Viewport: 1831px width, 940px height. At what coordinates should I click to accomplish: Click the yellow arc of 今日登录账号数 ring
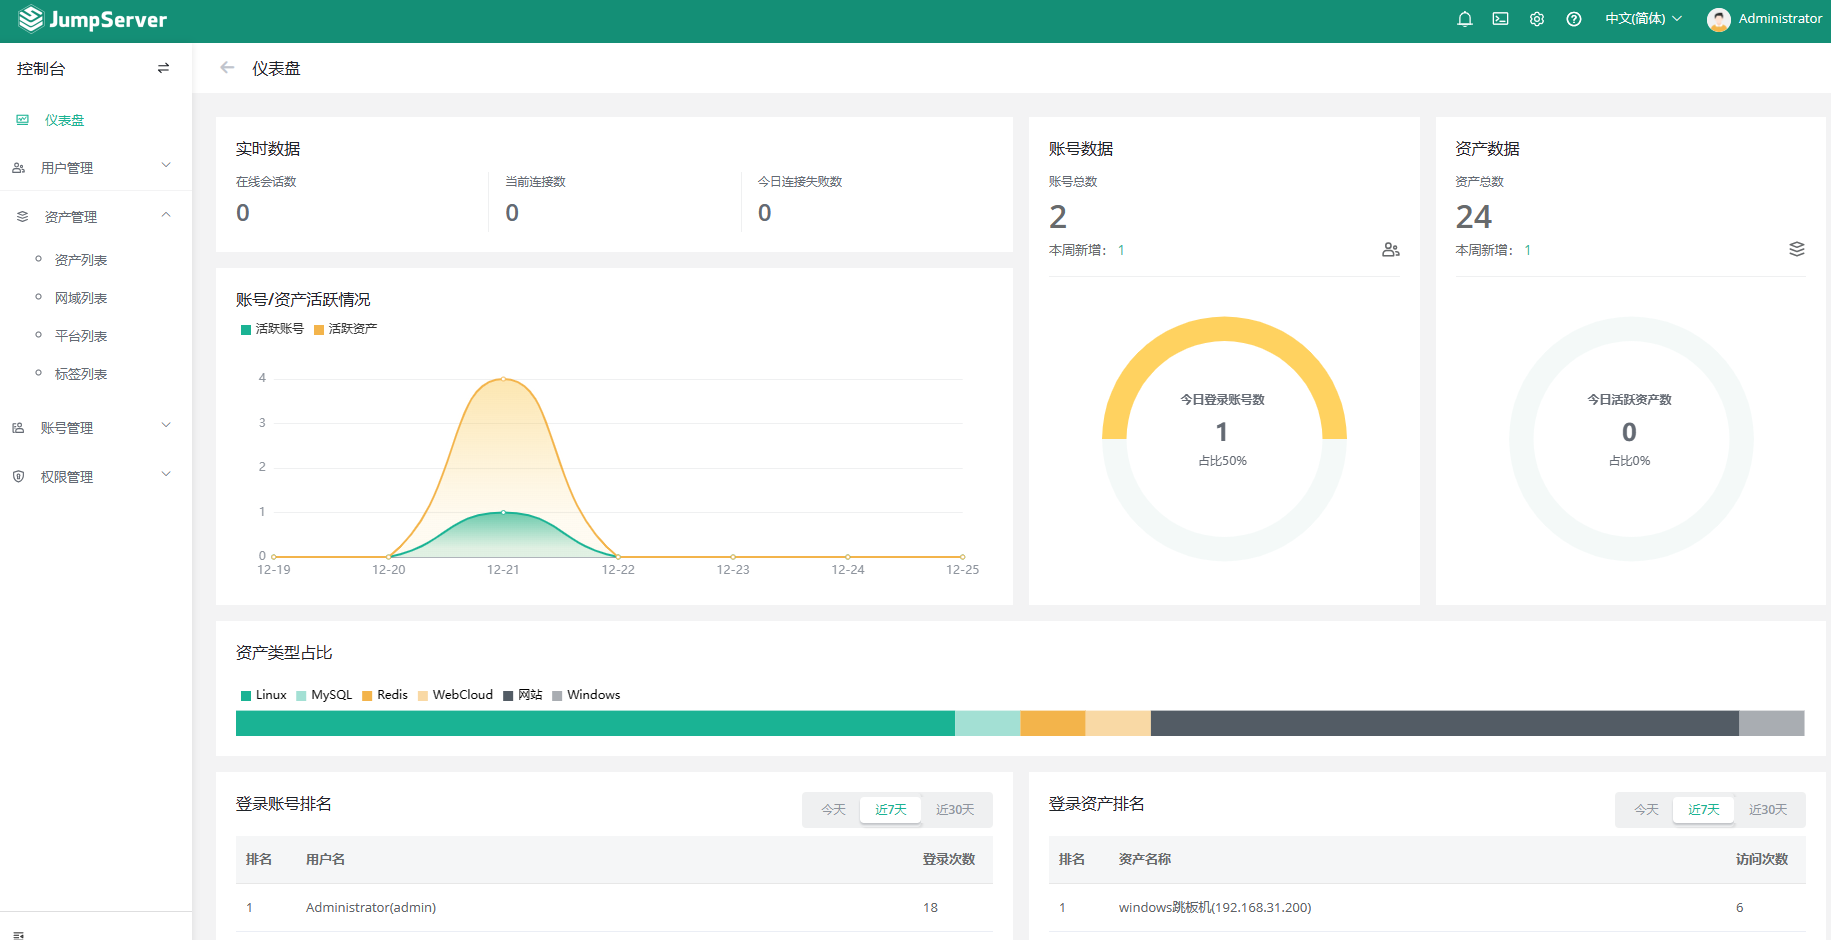[x=1224, y=330]
